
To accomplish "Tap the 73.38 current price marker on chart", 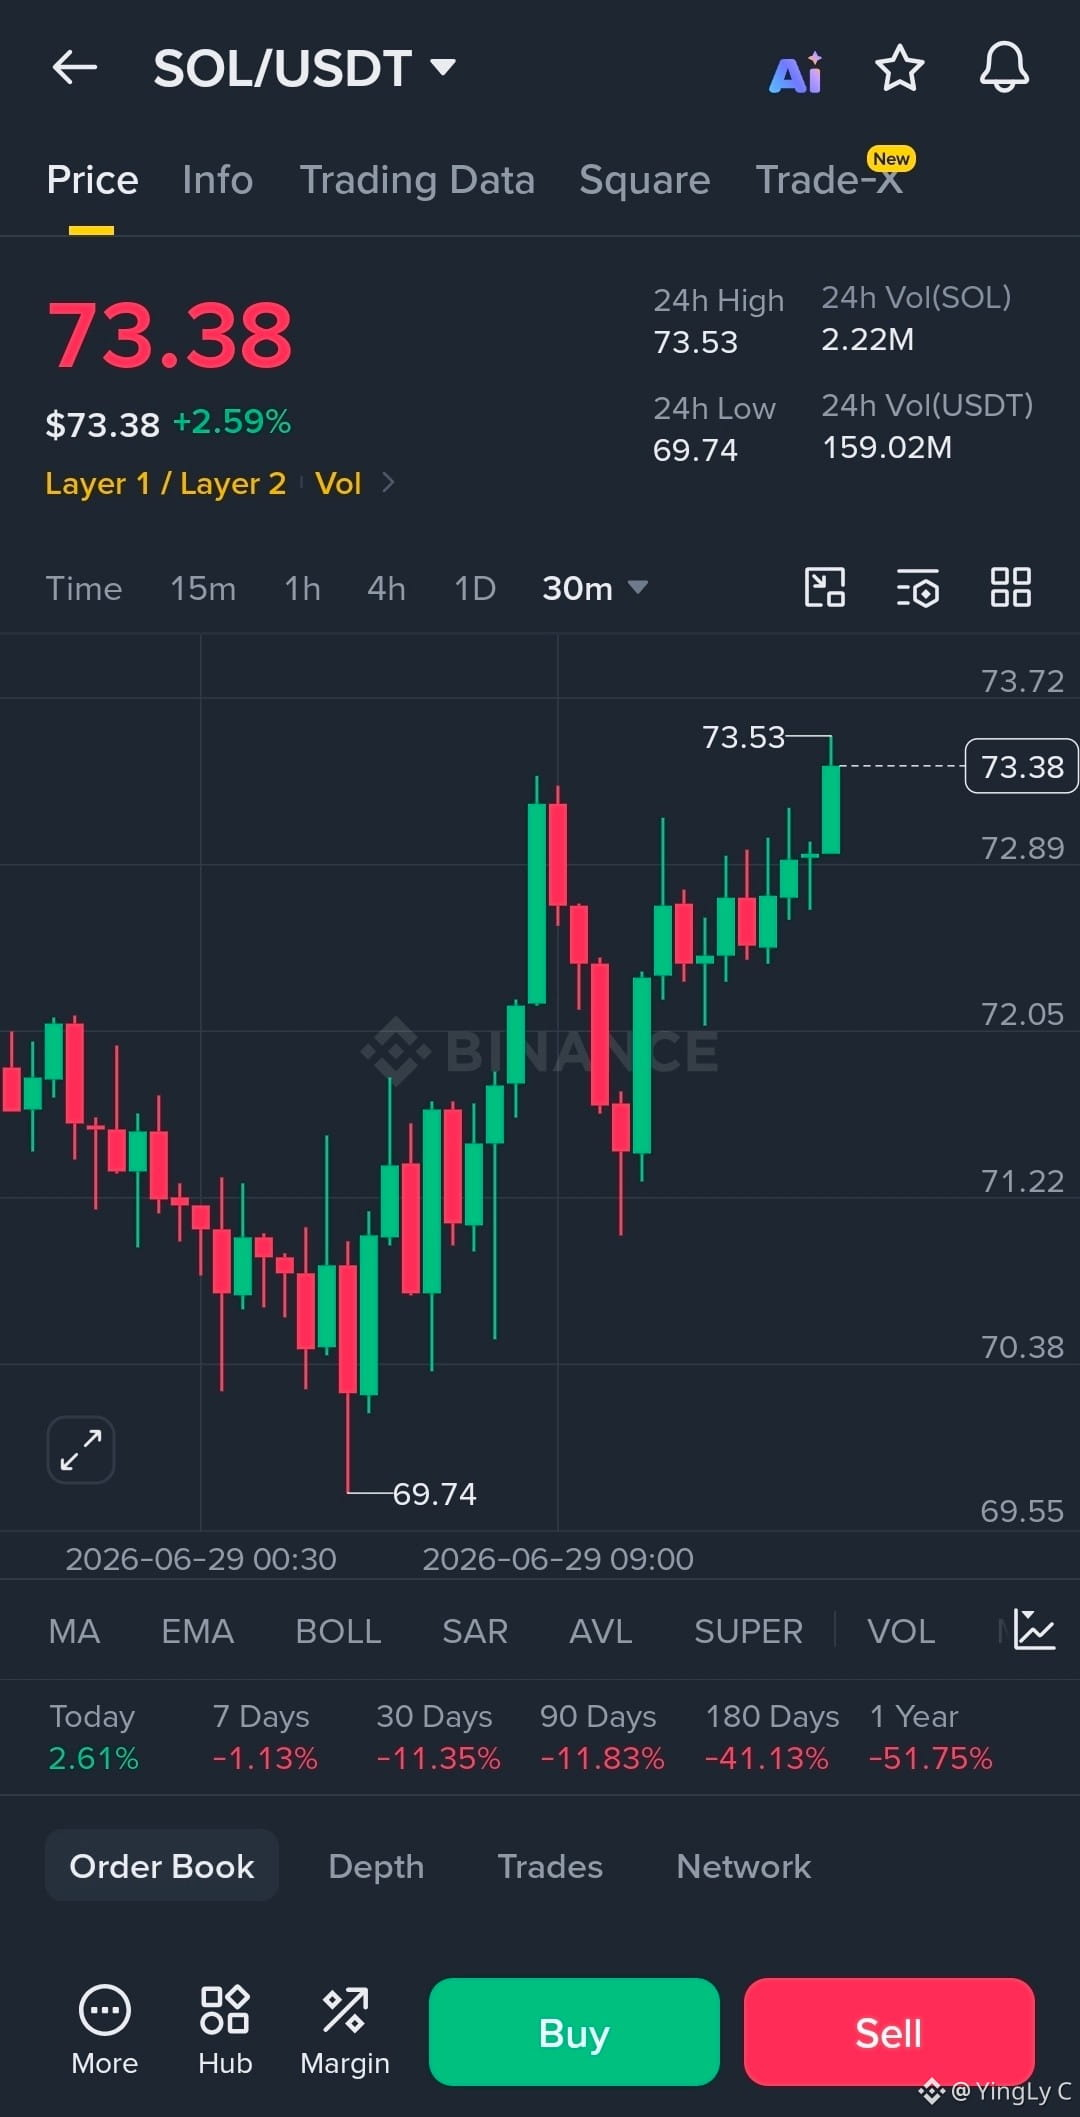I will click(1021, 766).
